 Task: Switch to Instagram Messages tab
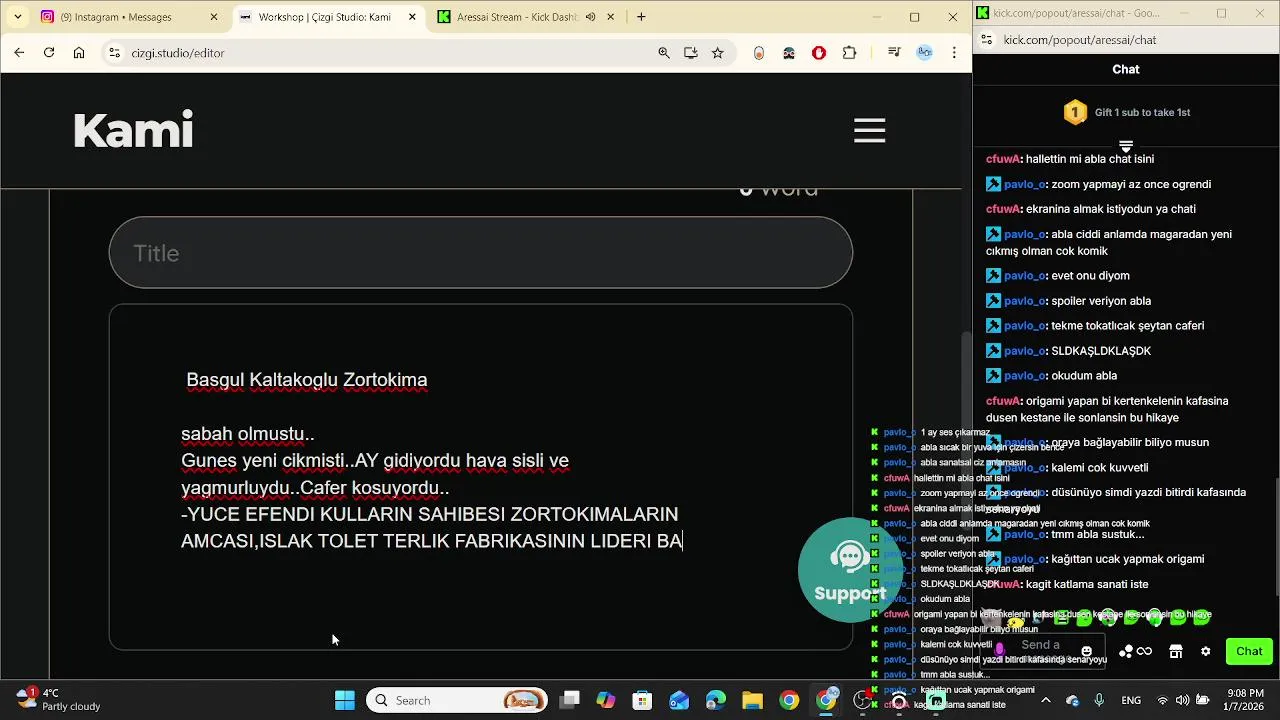click(128, 17)
